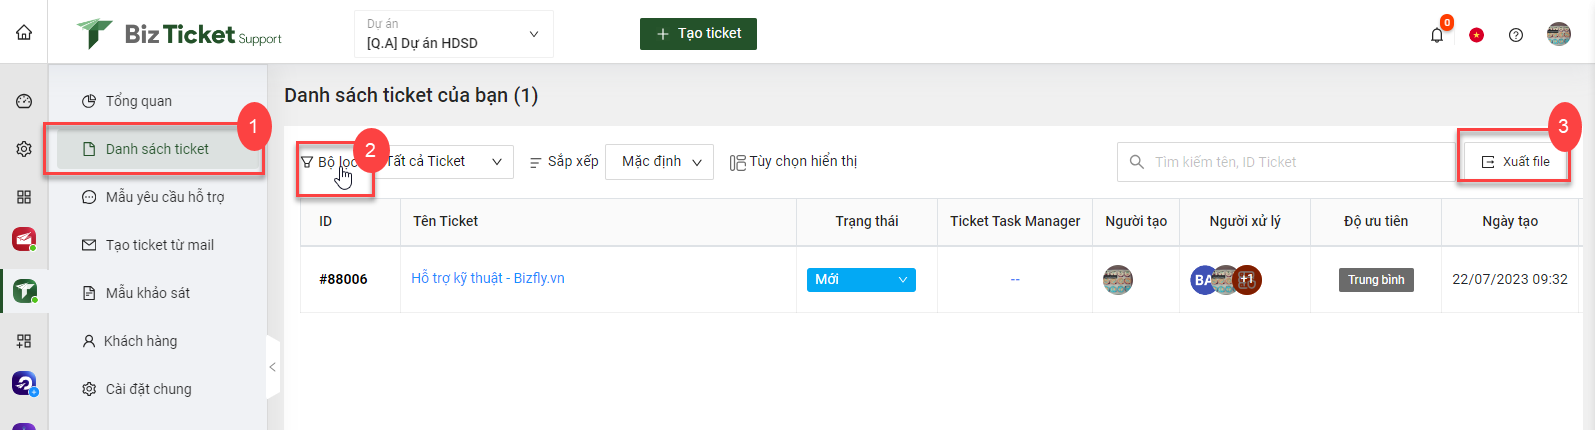Click the home icon in top-left corner

[24, 32]
